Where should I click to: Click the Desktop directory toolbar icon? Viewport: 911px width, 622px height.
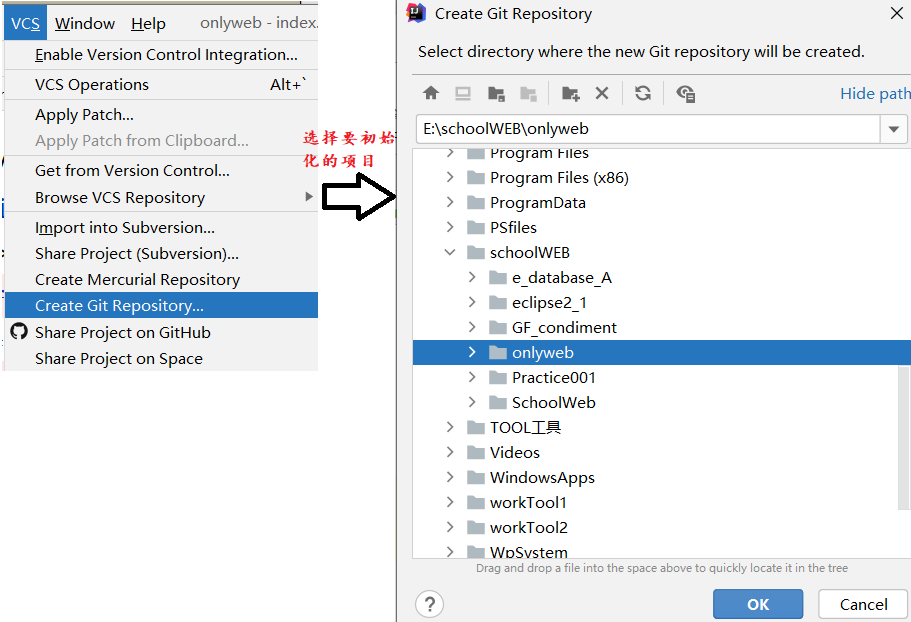pos(463,94)
